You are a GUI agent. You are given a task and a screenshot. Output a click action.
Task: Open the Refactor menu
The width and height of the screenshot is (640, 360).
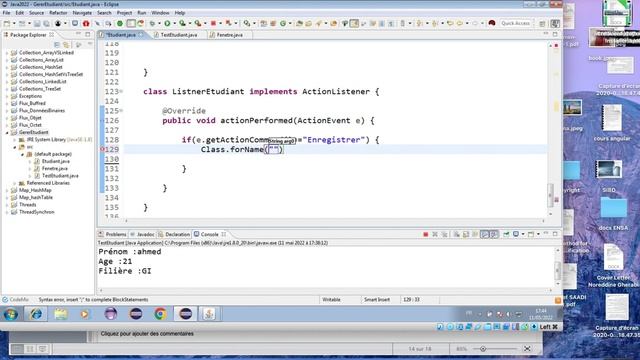tap(58, 13)
